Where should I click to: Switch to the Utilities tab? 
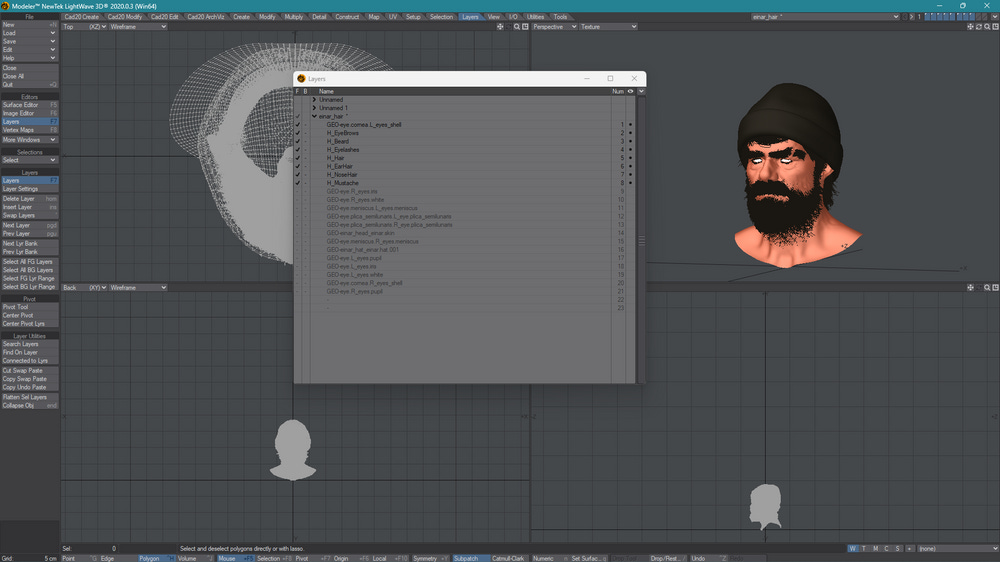tap(535, 17)
